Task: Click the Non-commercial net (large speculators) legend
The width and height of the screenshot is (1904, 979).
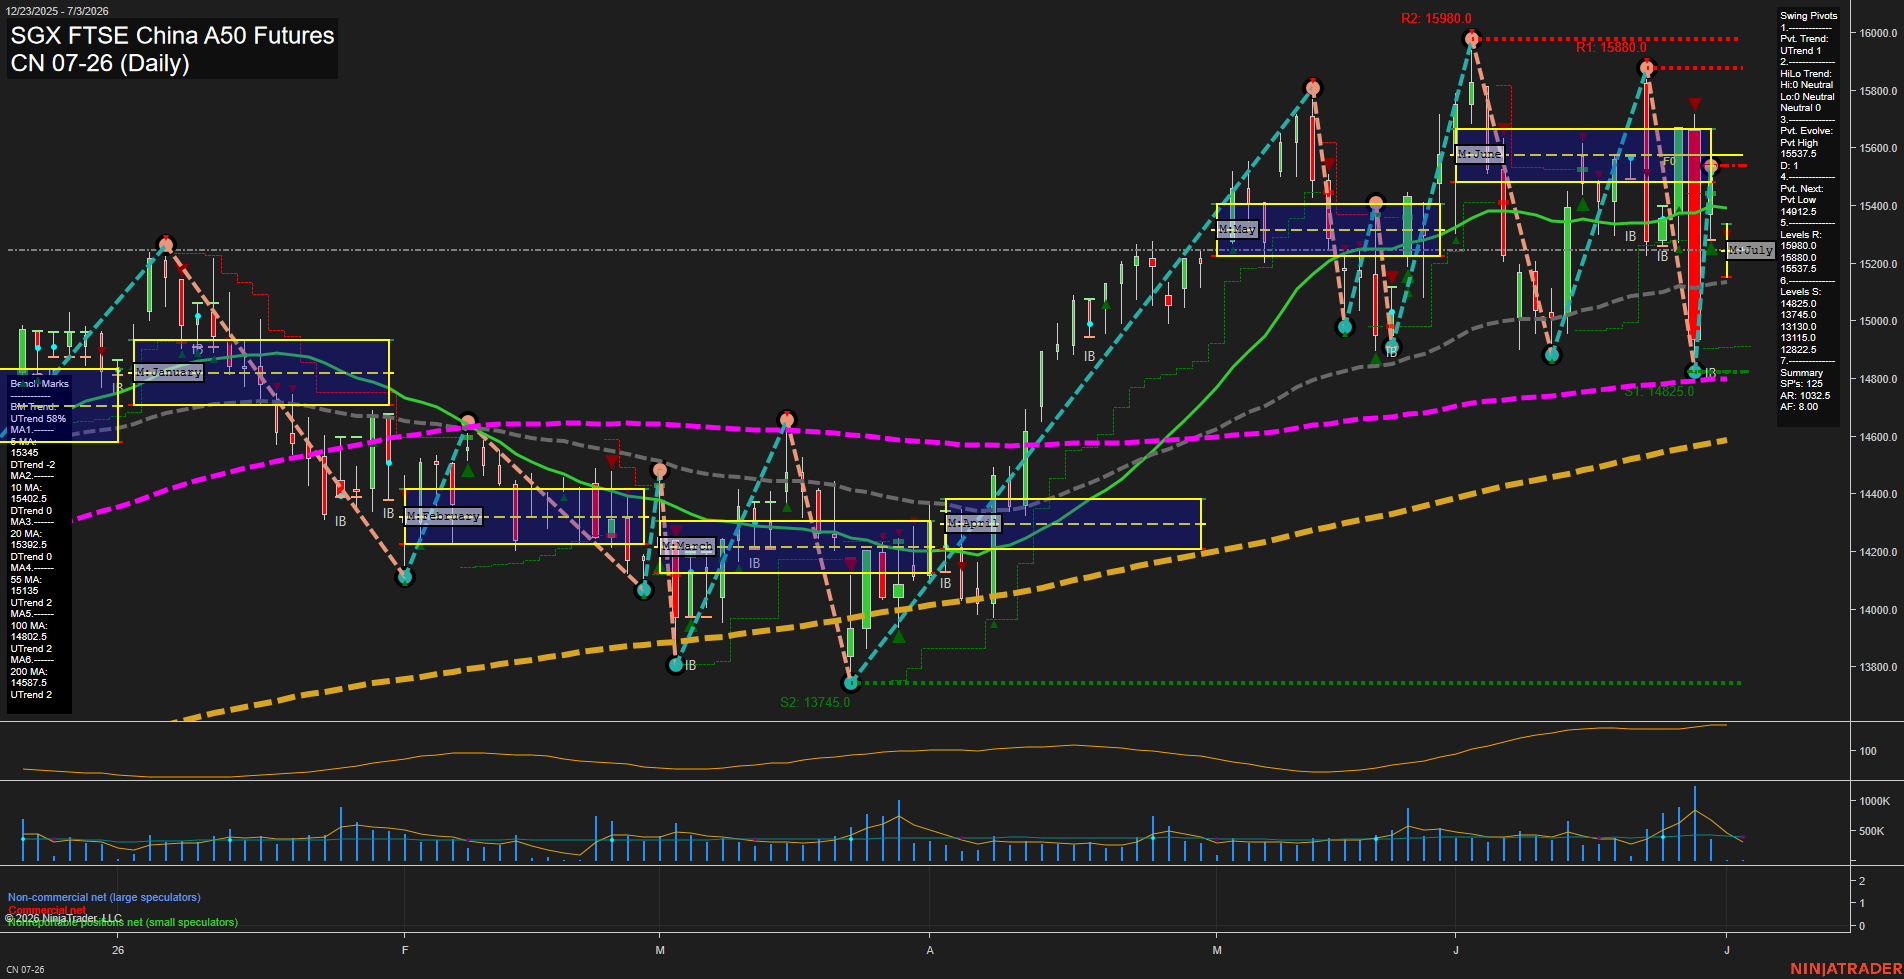Action: click(104, 898)
